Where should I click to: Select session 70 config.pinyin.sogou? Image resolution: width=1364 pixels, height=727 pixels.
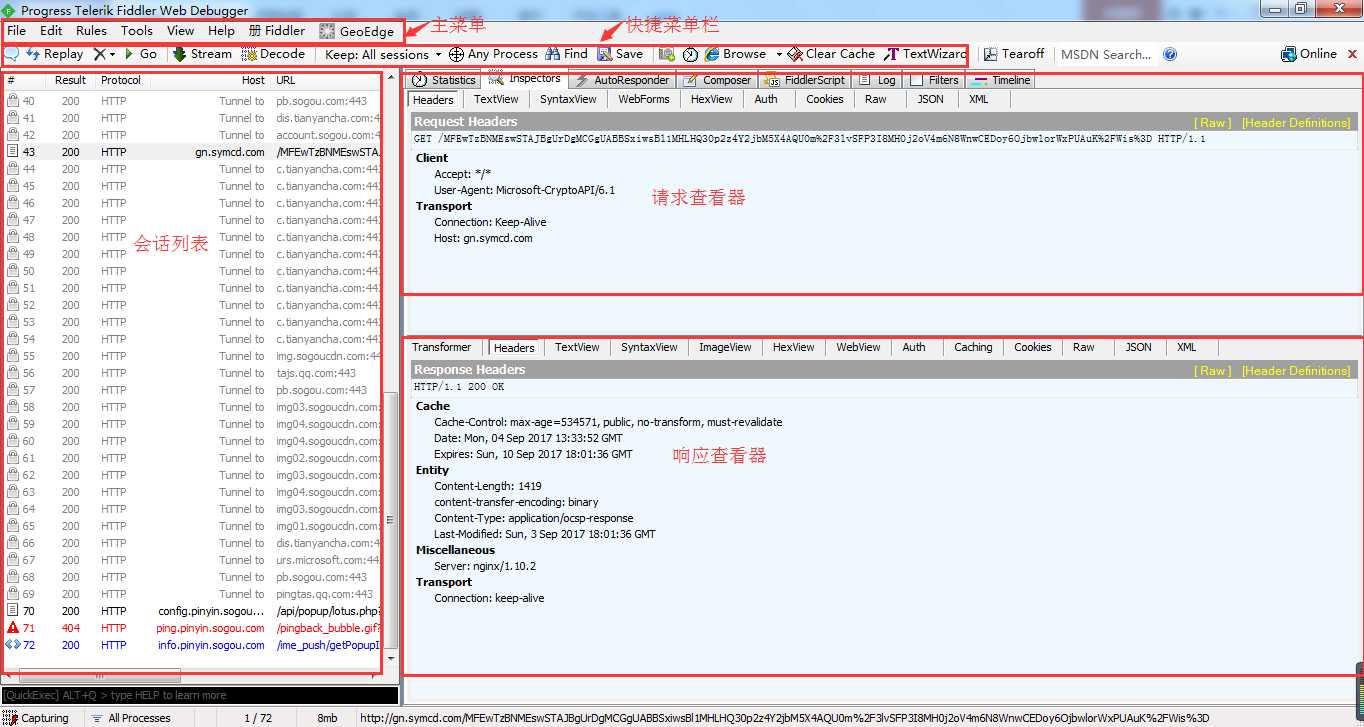[x=192, y=611]
